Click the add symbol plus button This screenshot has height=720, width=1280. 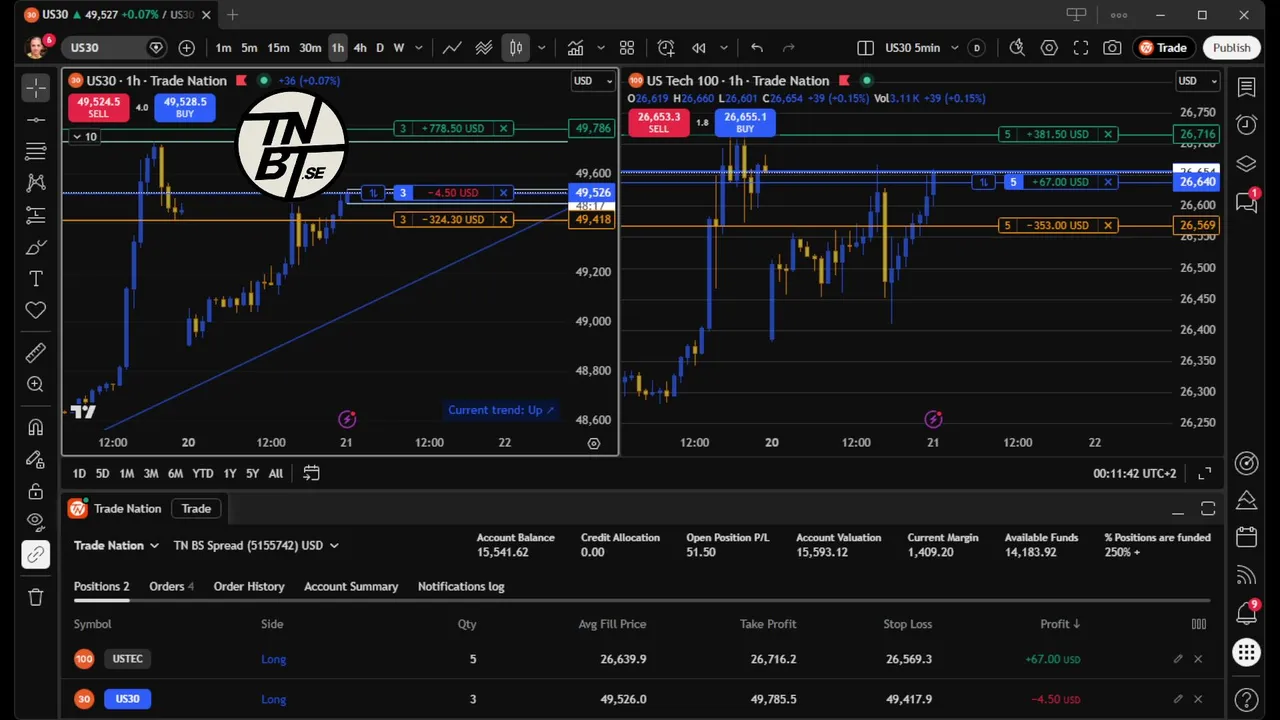pyautogui.click(x=187, y=48)
